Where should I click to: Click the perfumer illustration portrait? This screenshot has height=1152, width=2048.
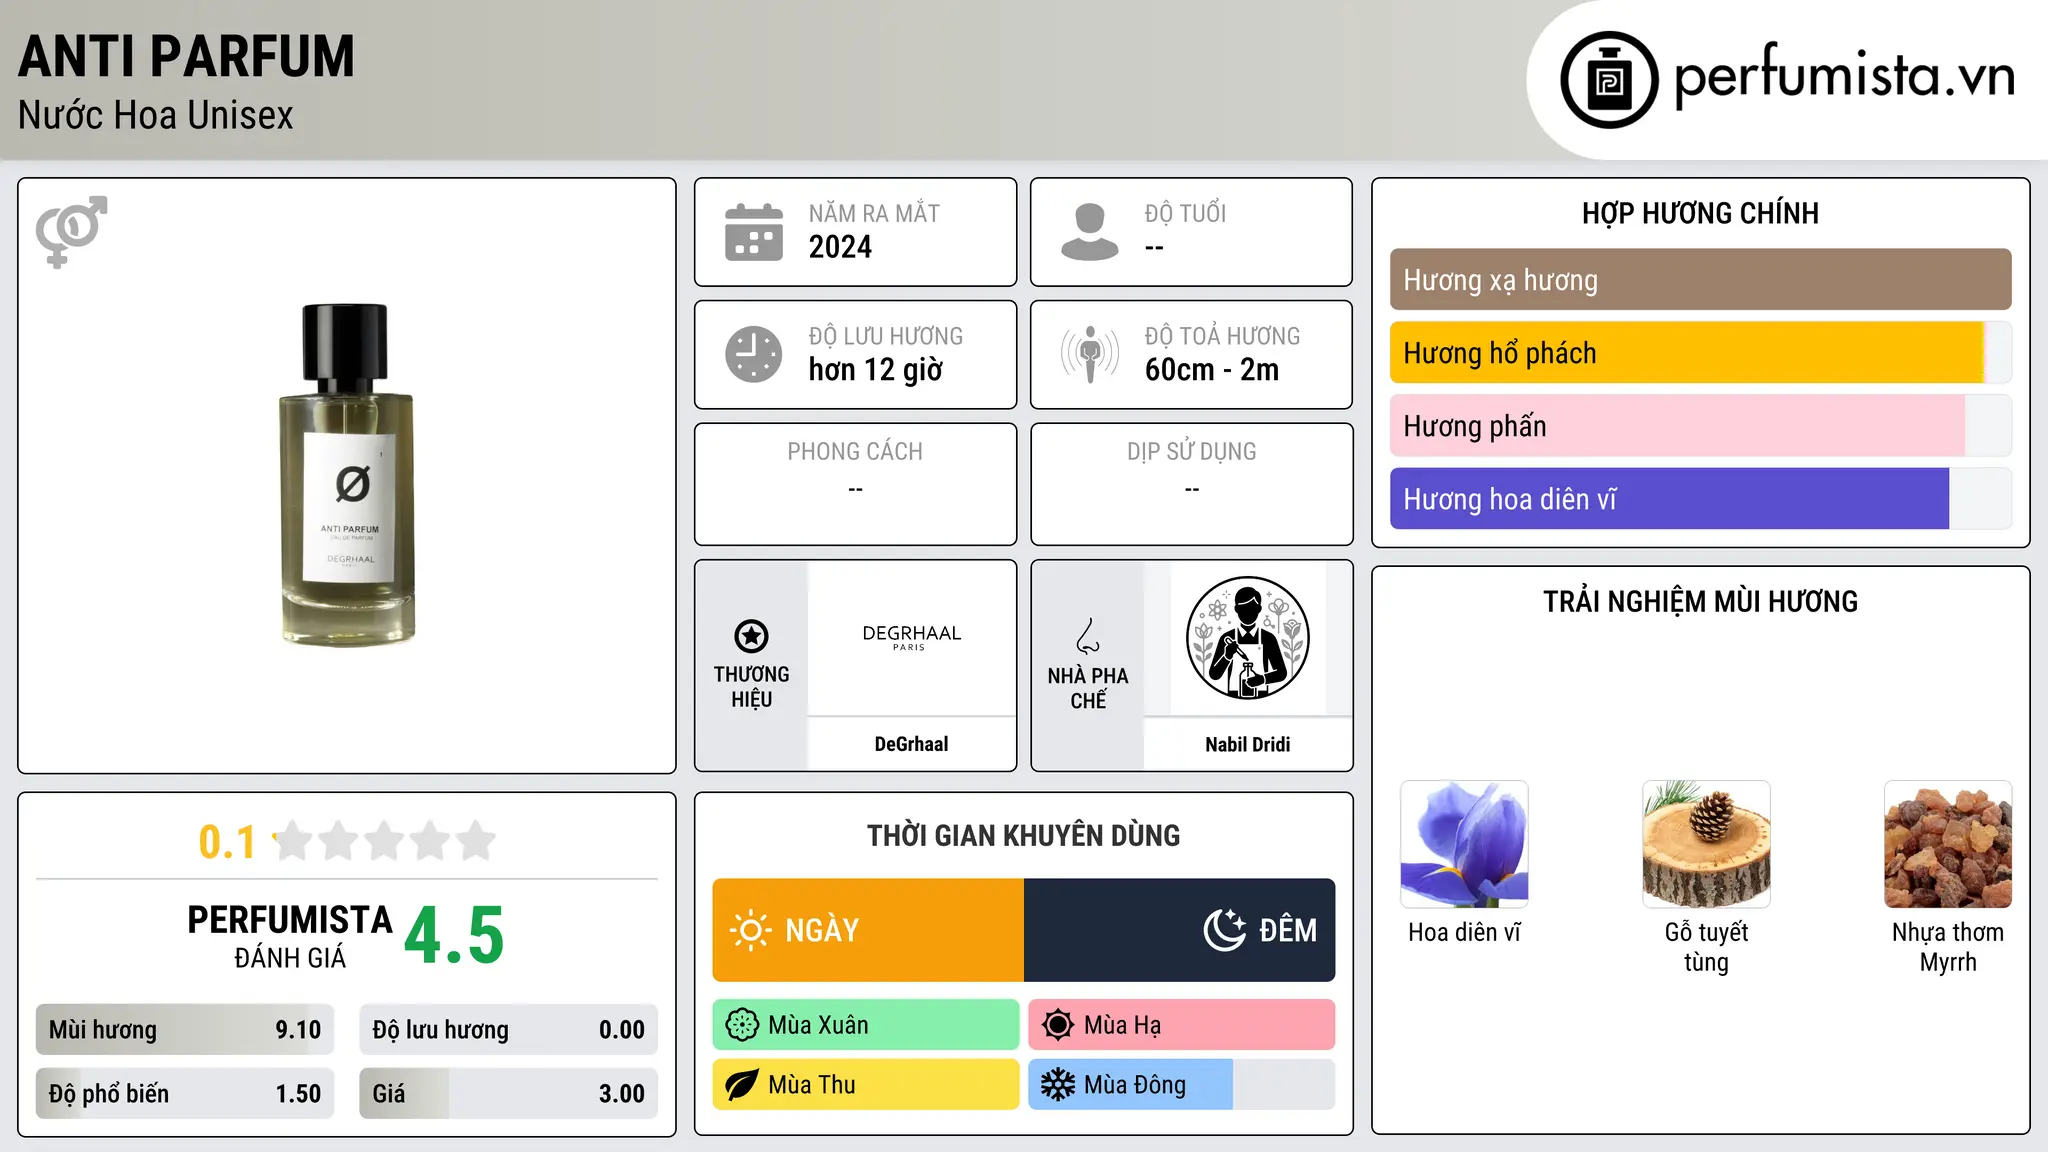point(1247,638)
